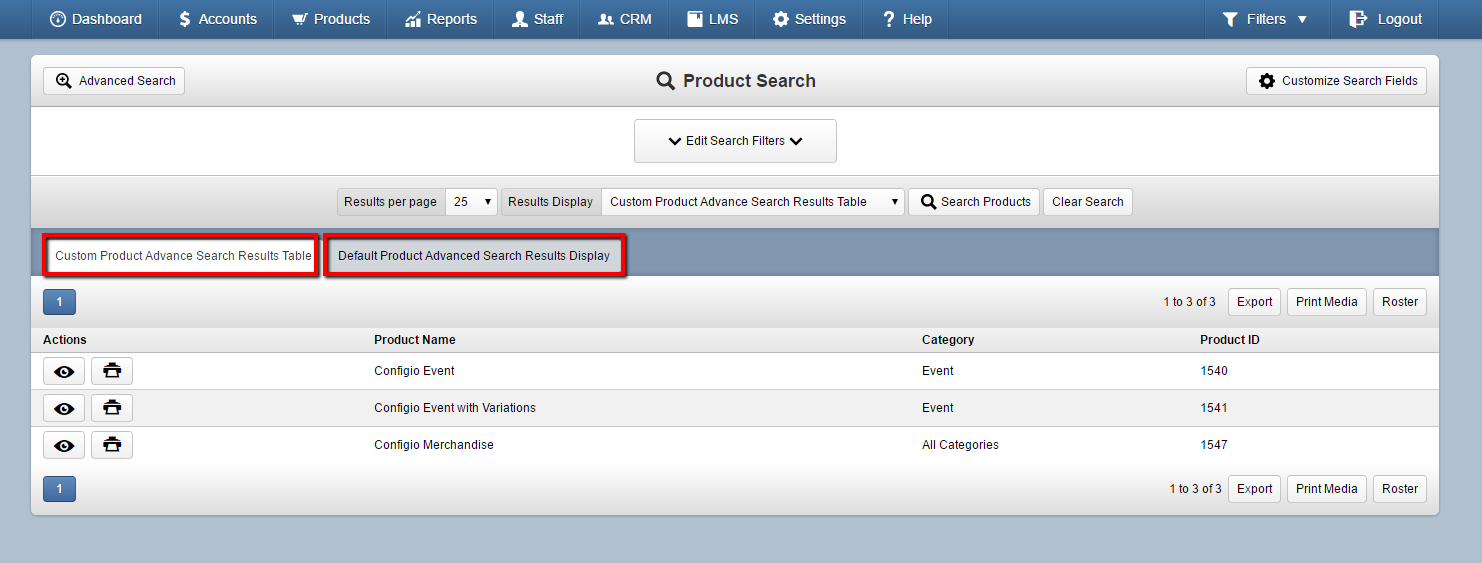The image size is (1482, 563).
Task: Expand Edit Search Filters
Action: 735,141
